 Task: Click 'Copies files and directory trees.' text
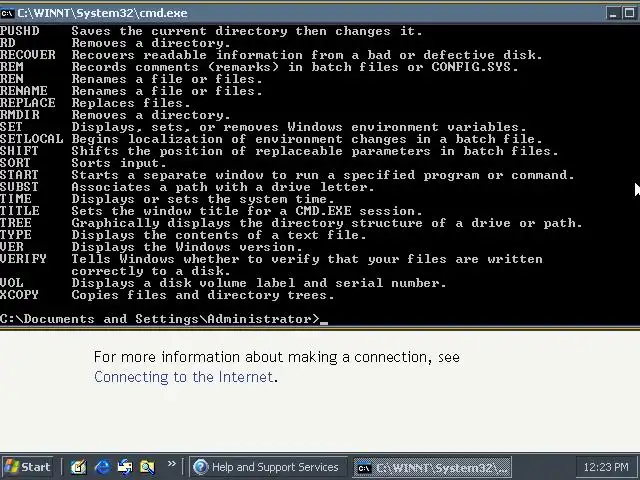coord(203,295)
